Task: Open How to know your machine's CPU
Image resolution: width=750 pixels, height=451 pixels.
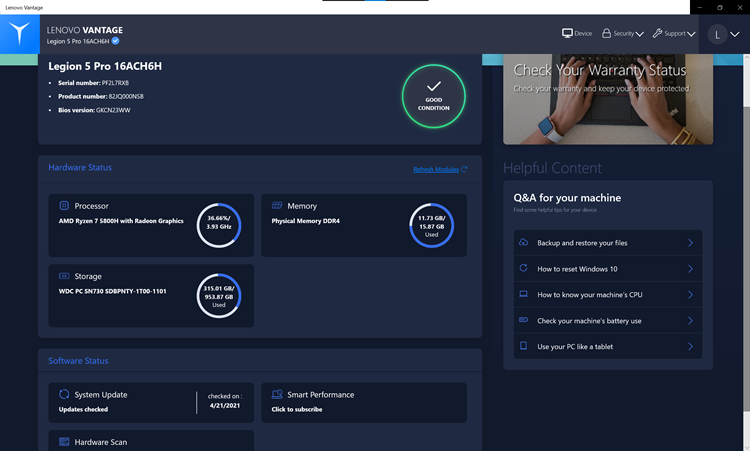Action: tap(608, 295)
